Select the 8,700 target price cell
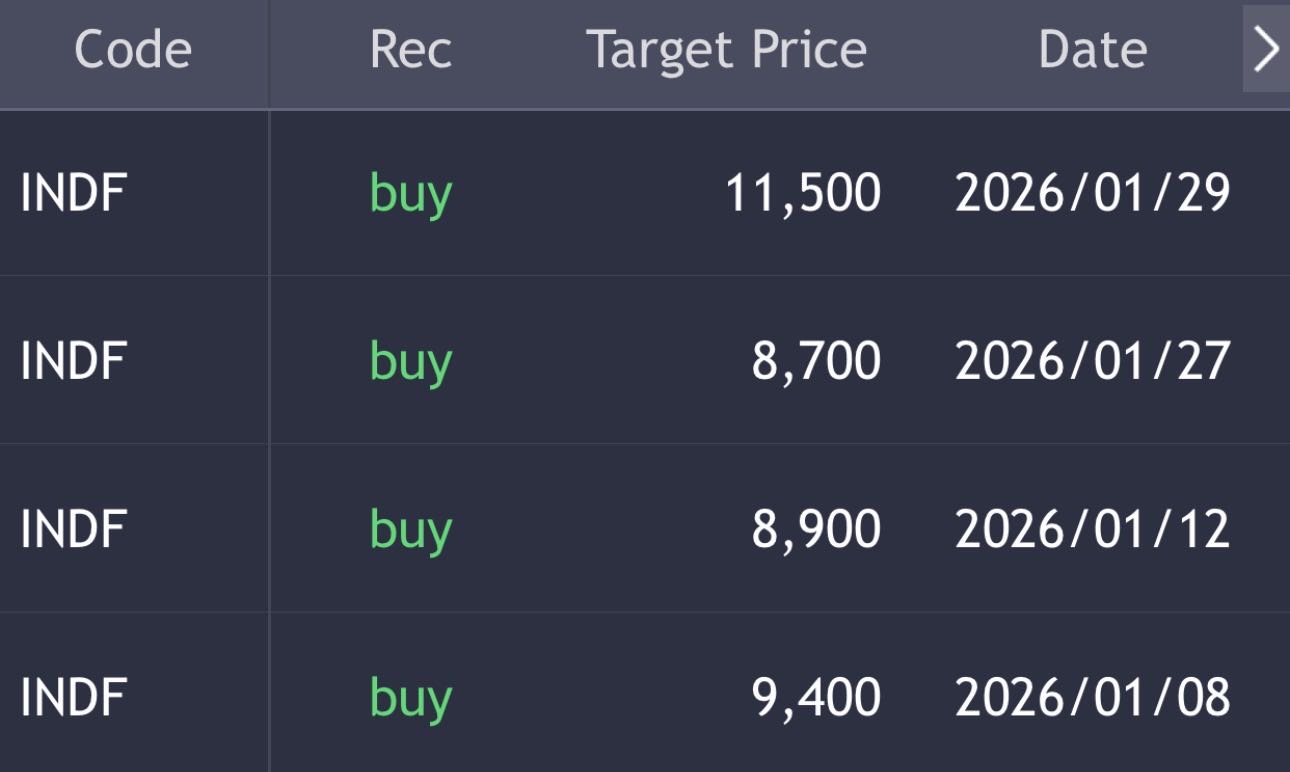The height and width of the screenshot is (772, 1290). coord(816,361)
